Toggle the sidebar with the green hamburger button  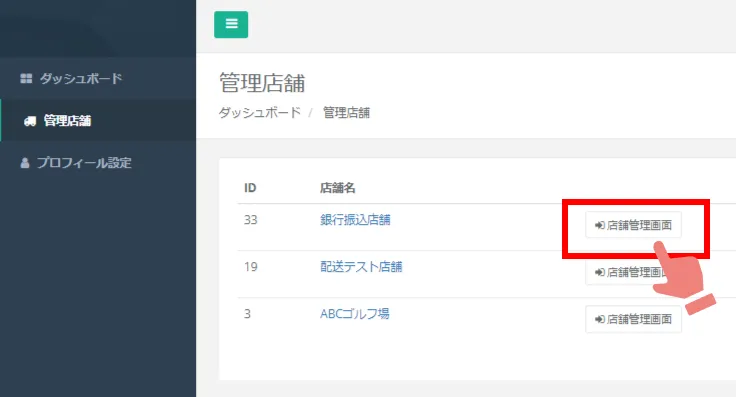231,24
